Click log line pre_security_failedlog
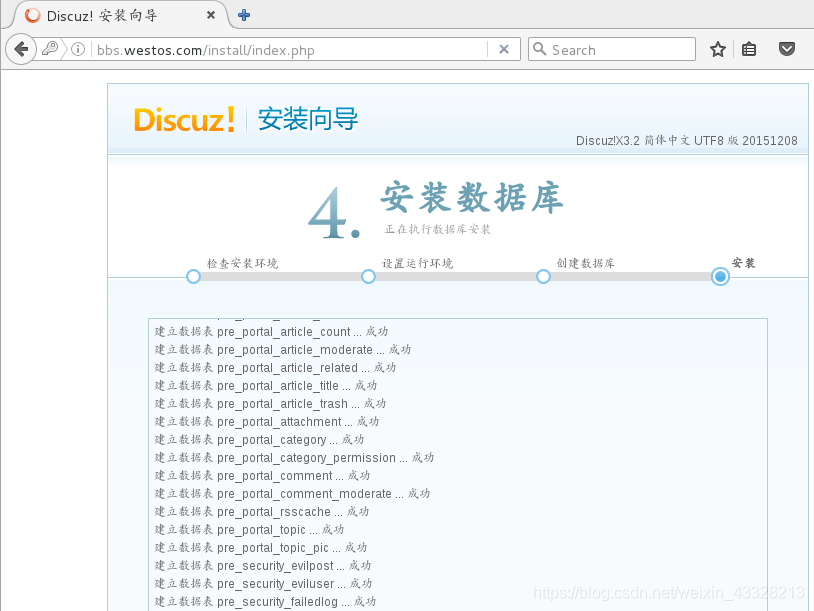 coord(265,602)
